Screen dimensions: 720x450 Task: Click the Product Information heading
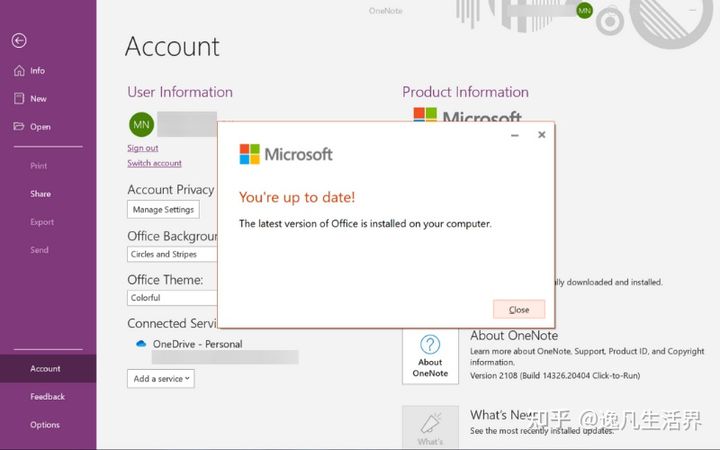(x=466, y=92)
